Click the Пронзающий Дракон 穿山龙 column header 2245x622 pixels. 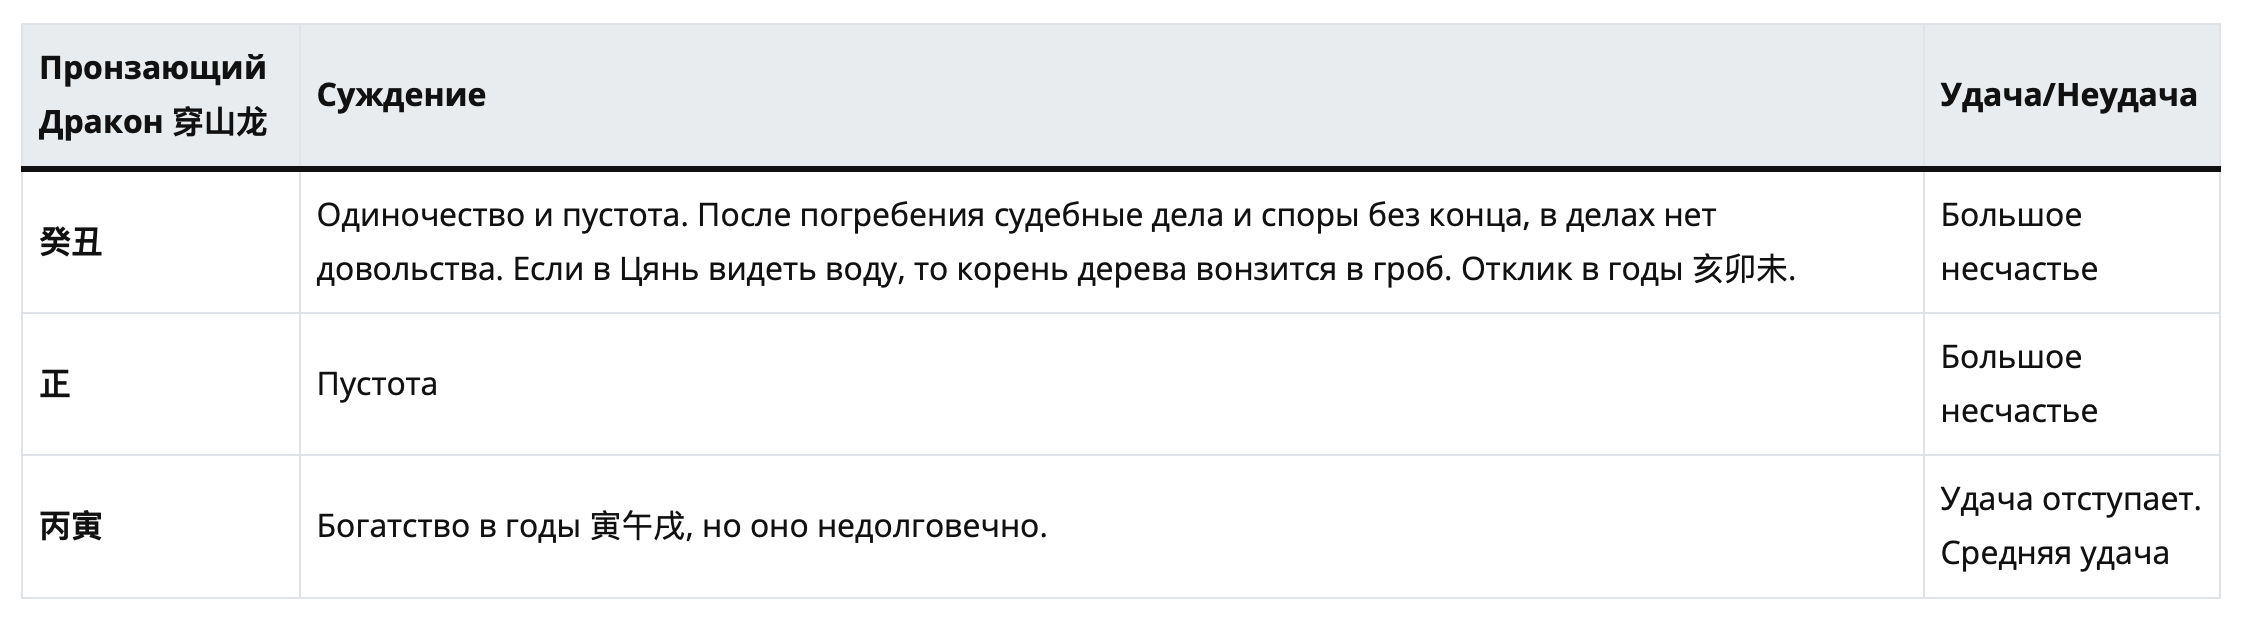[x=160, y=95]
